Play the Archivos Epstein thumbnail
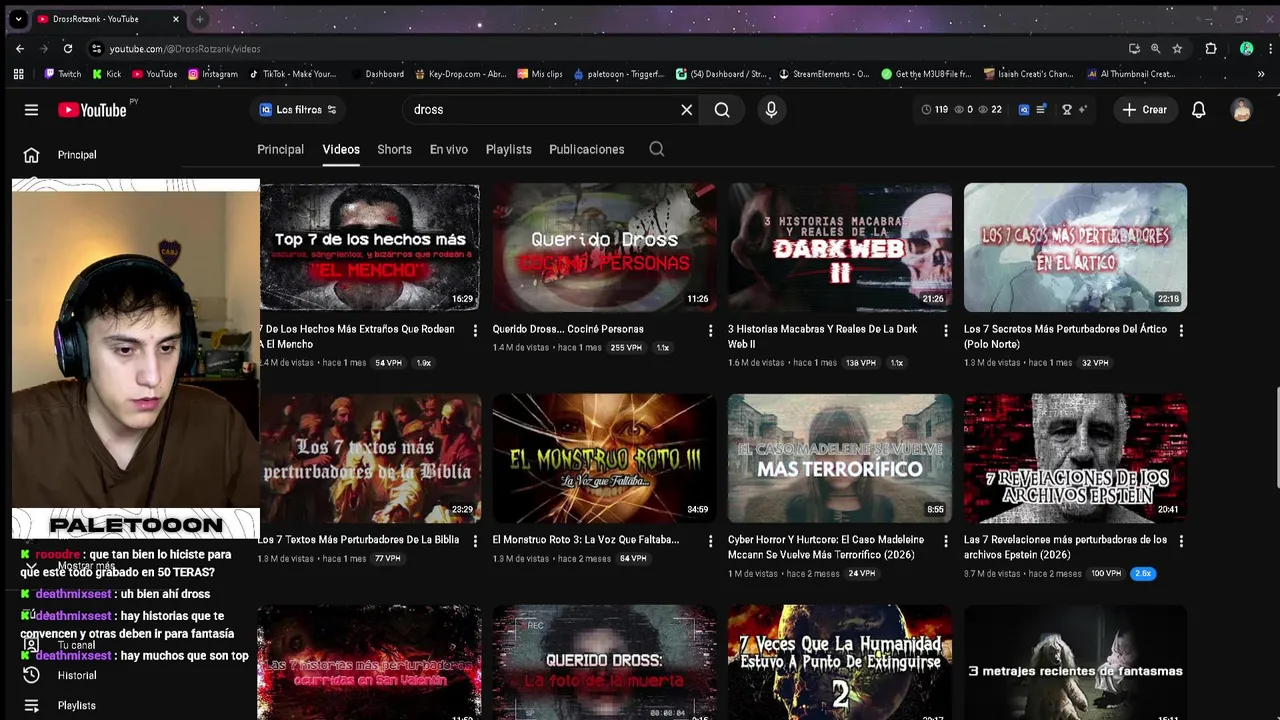This screenshot has width=1280, height=720. pos(1075,458)
